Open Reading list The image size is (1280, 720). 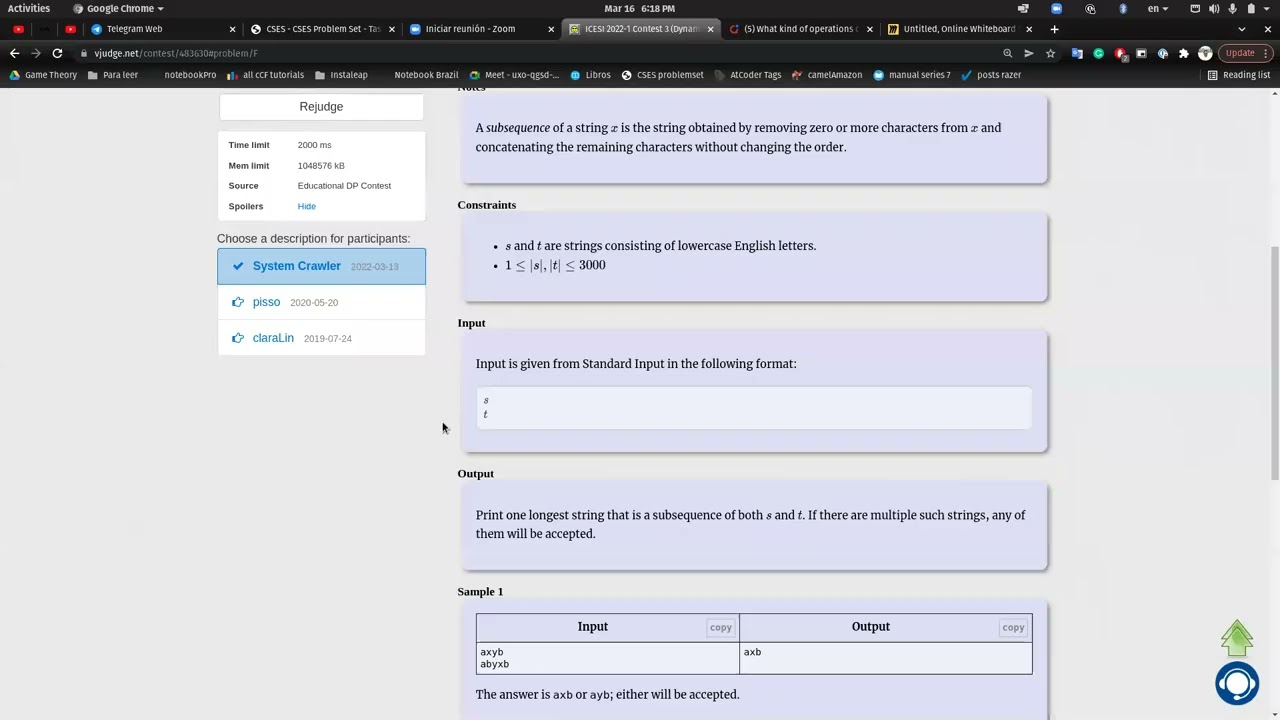pos(1239,75)
